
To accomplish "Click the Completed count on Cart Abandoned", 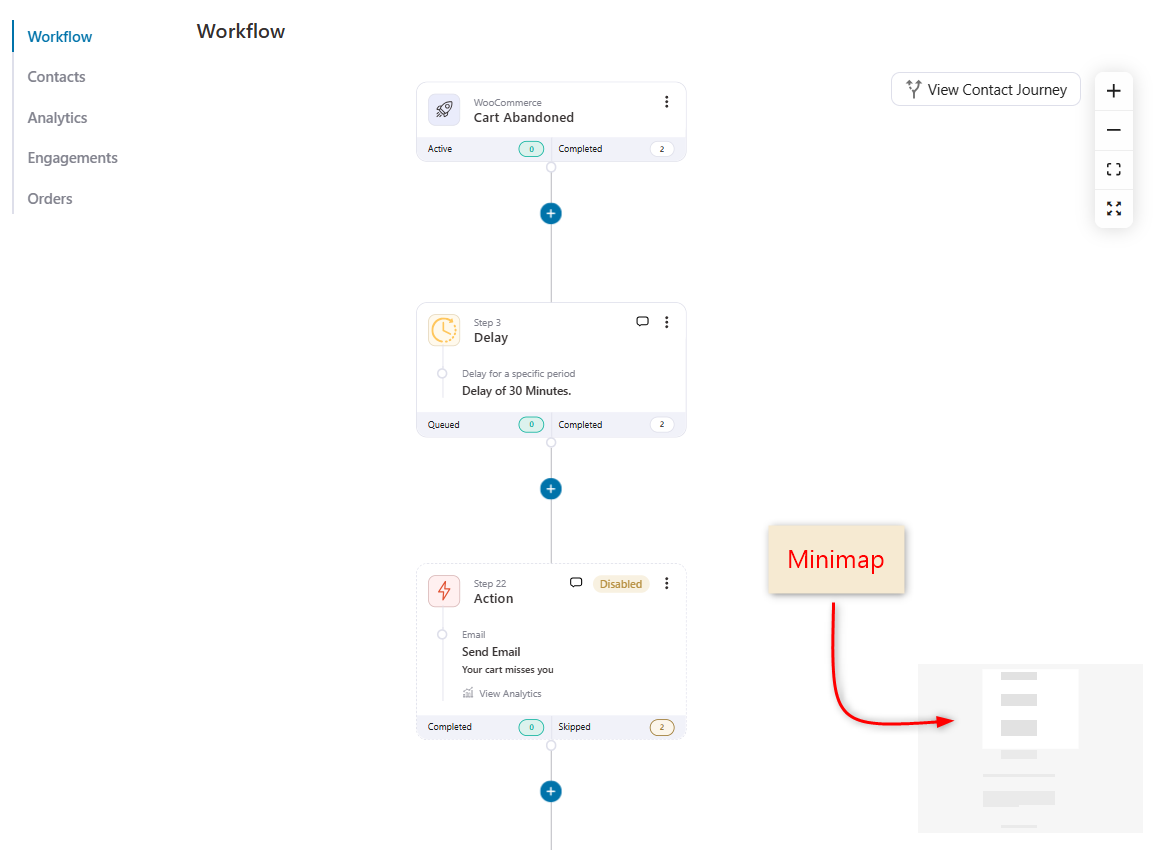I will click(662, 149).
